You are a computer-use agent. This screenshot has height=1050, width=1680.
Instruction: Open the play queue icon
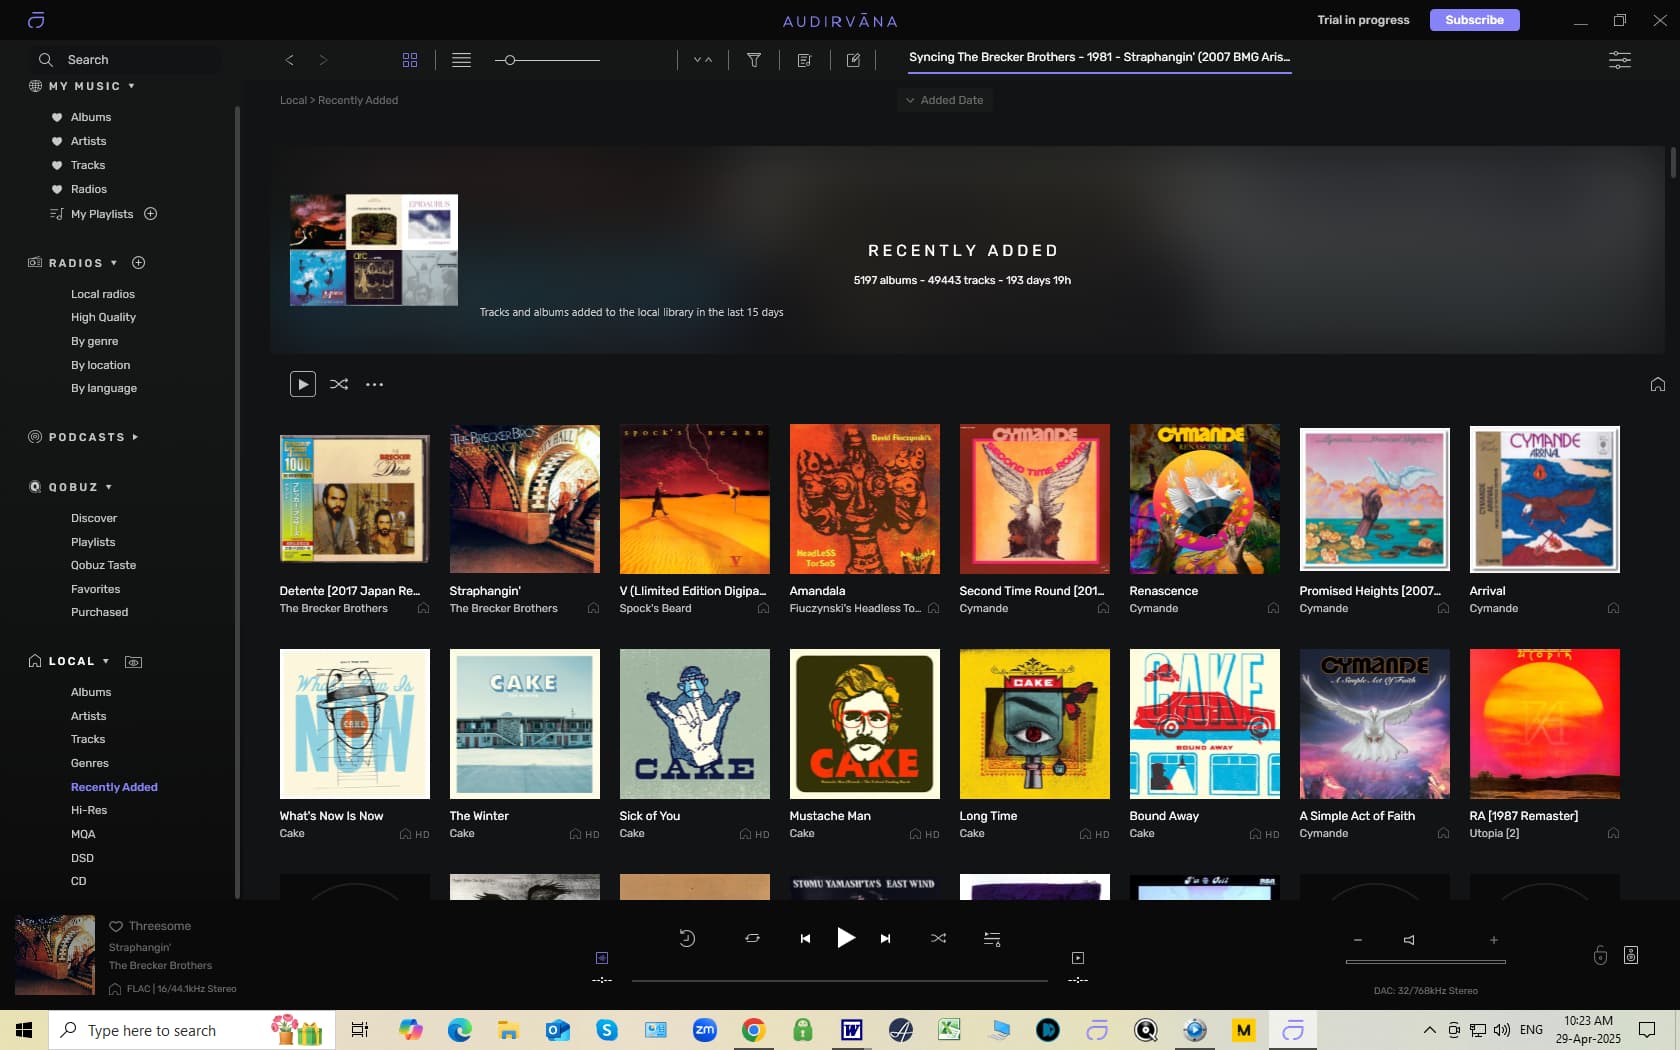(x=992, y=938)
